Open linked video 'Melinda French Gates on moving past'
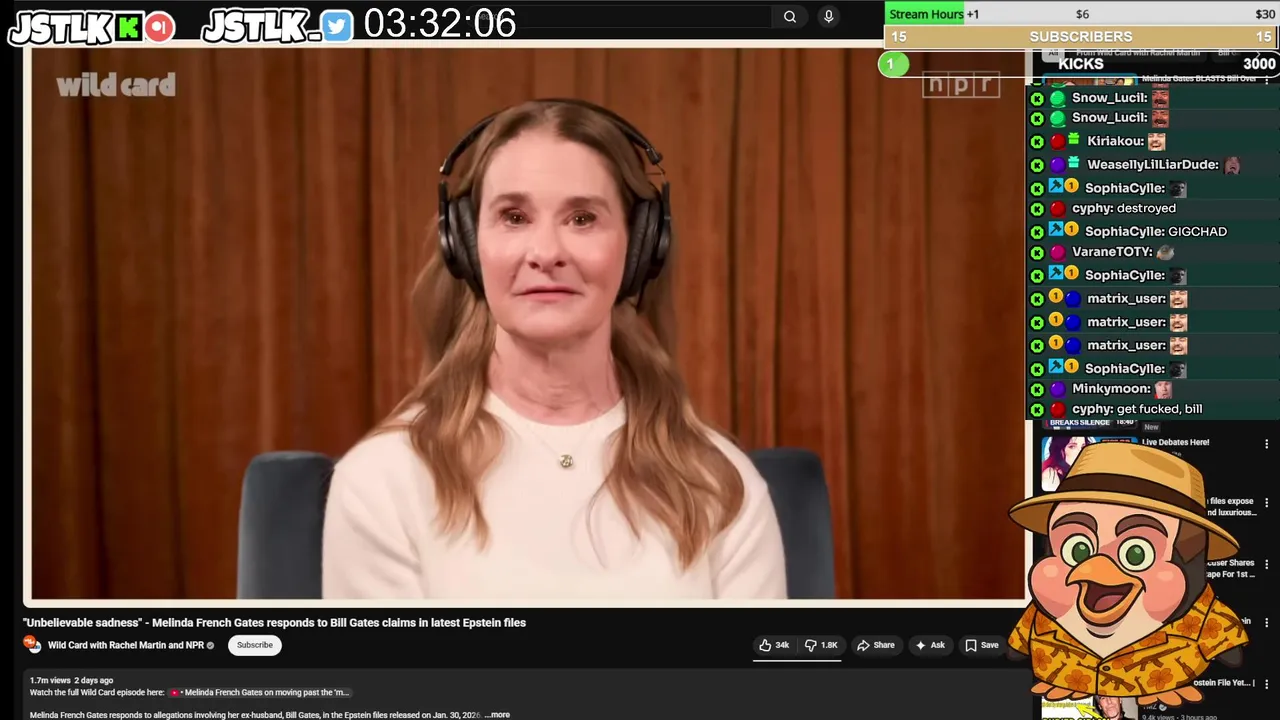1280x720 pixels. pos(261,692)
